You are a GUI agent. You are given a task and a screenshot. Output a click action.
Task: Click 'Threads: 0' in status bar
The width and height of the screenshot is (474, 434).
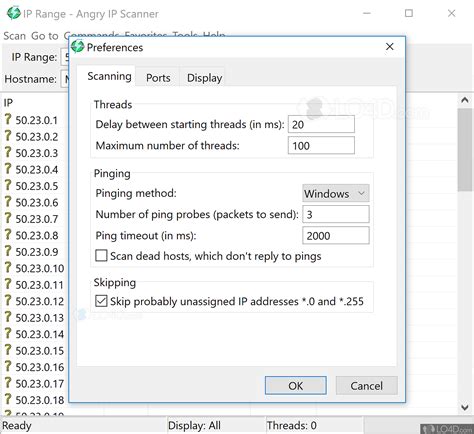click(292, 425)
